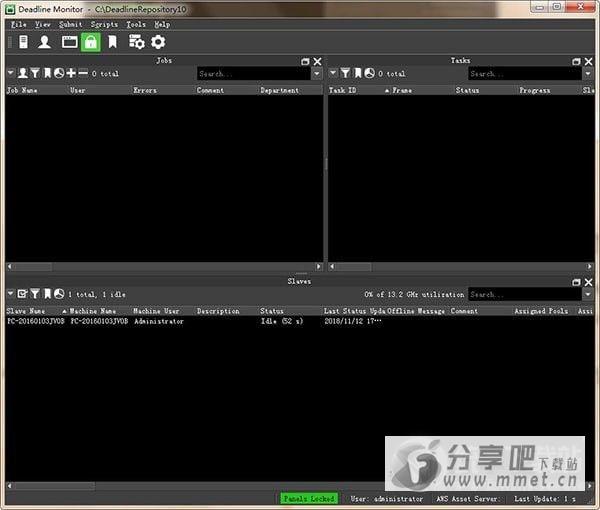Close the Tasks panel
The height and width of the screenshot is (510, 600).
click(589, 61)
